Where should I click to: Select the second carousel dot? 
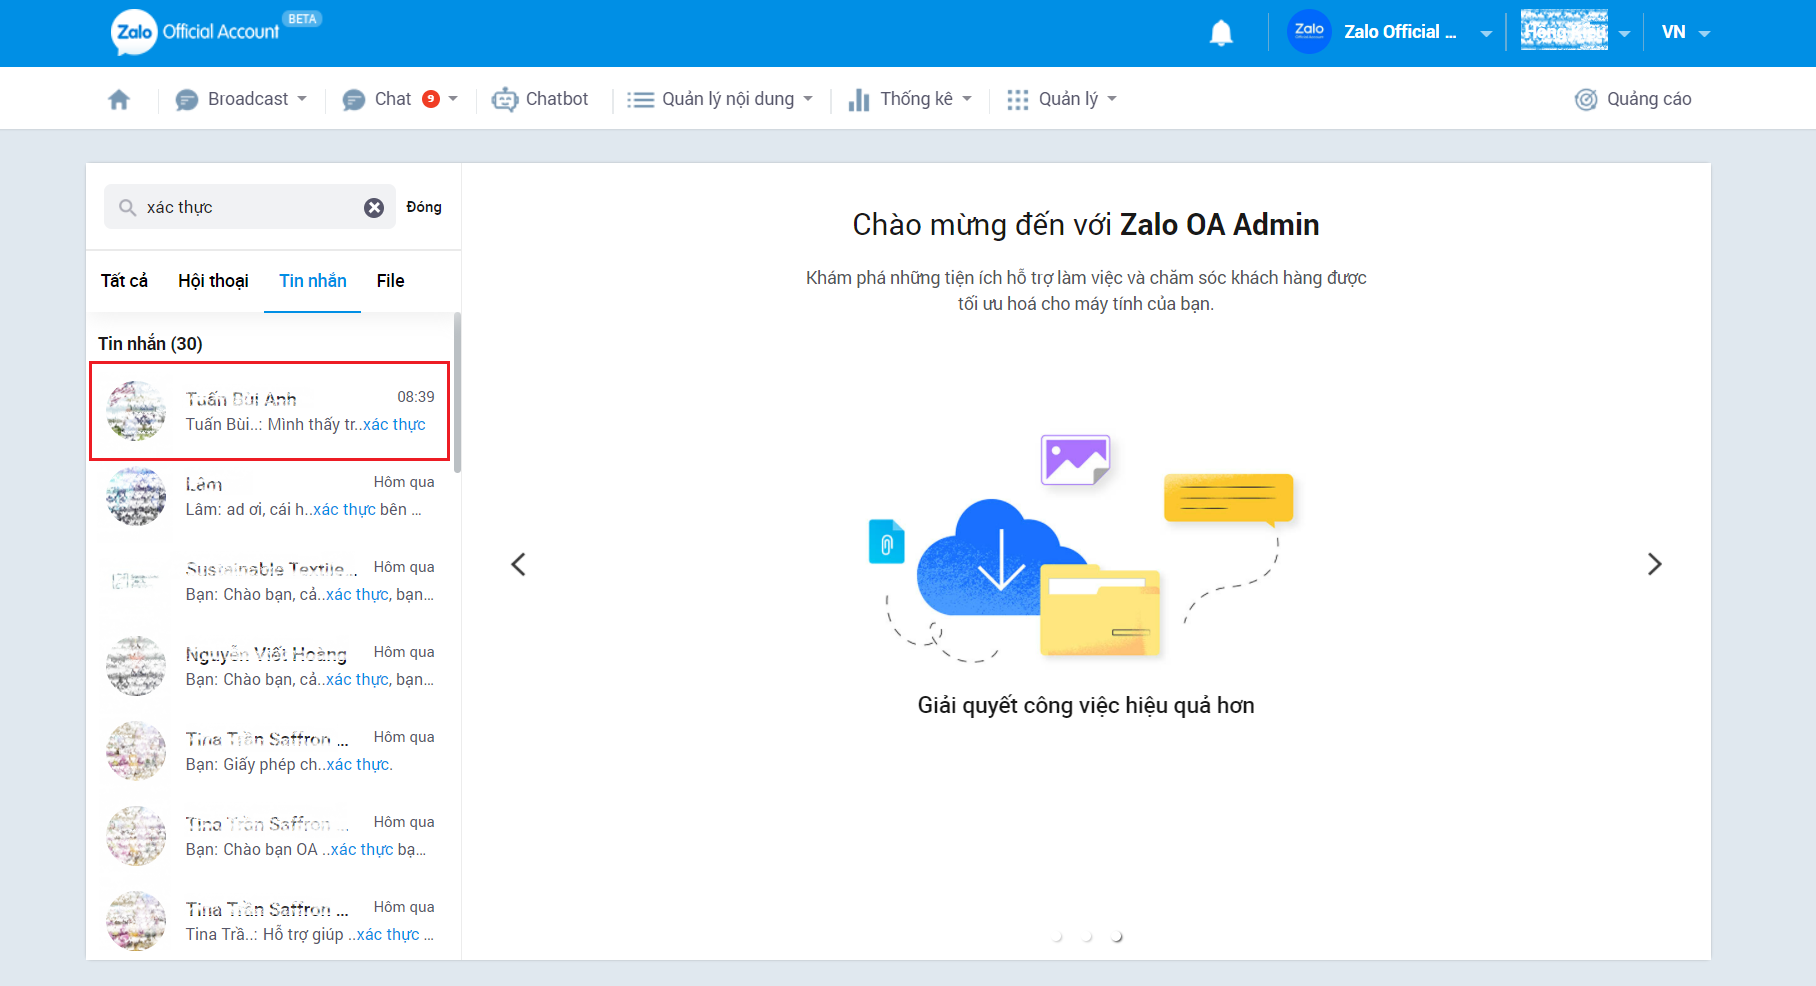tap(1087, 937)
